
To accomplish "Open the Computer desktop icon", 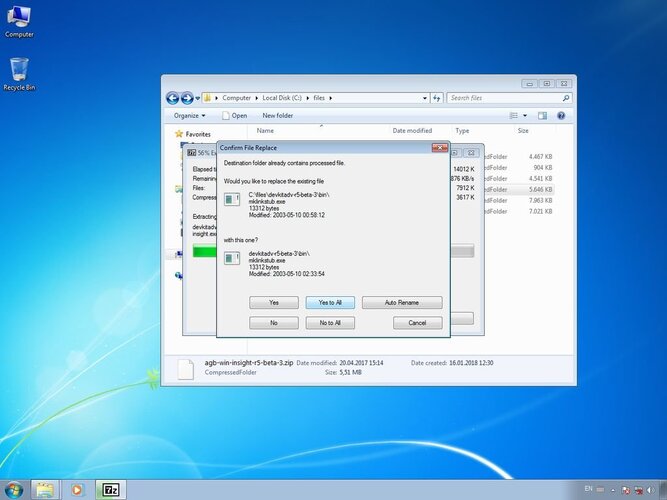I will (x=19, y=21).
